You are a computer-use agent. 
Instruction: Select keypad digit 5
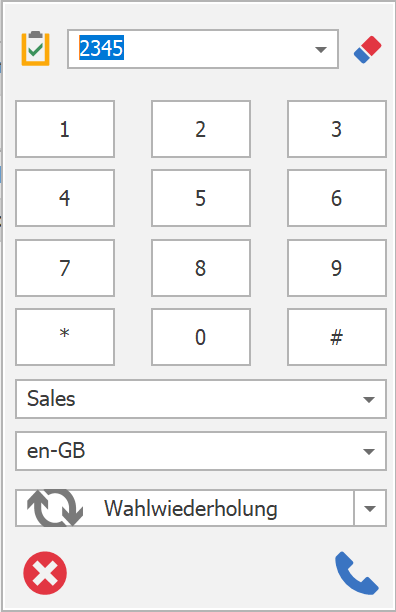click(201, 198)
